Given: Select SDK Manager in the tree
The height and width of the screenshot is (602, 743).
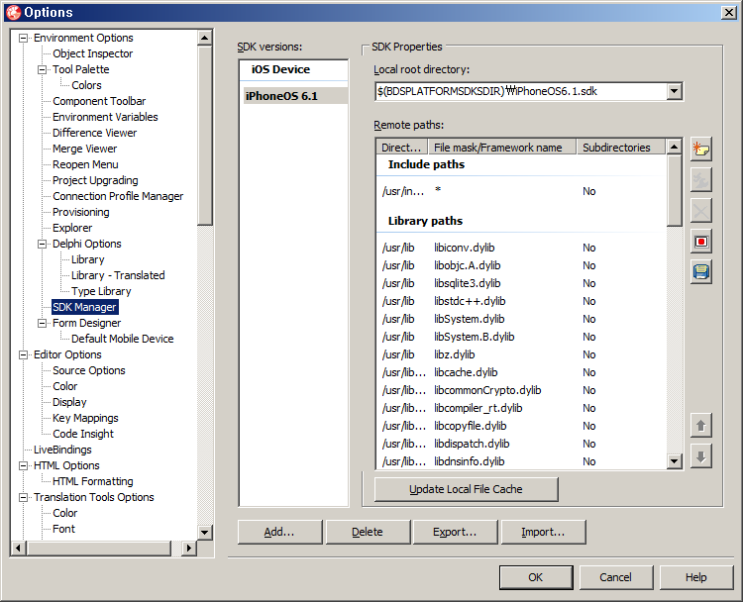Looking at the screenshot, I should tap(84, 307).
